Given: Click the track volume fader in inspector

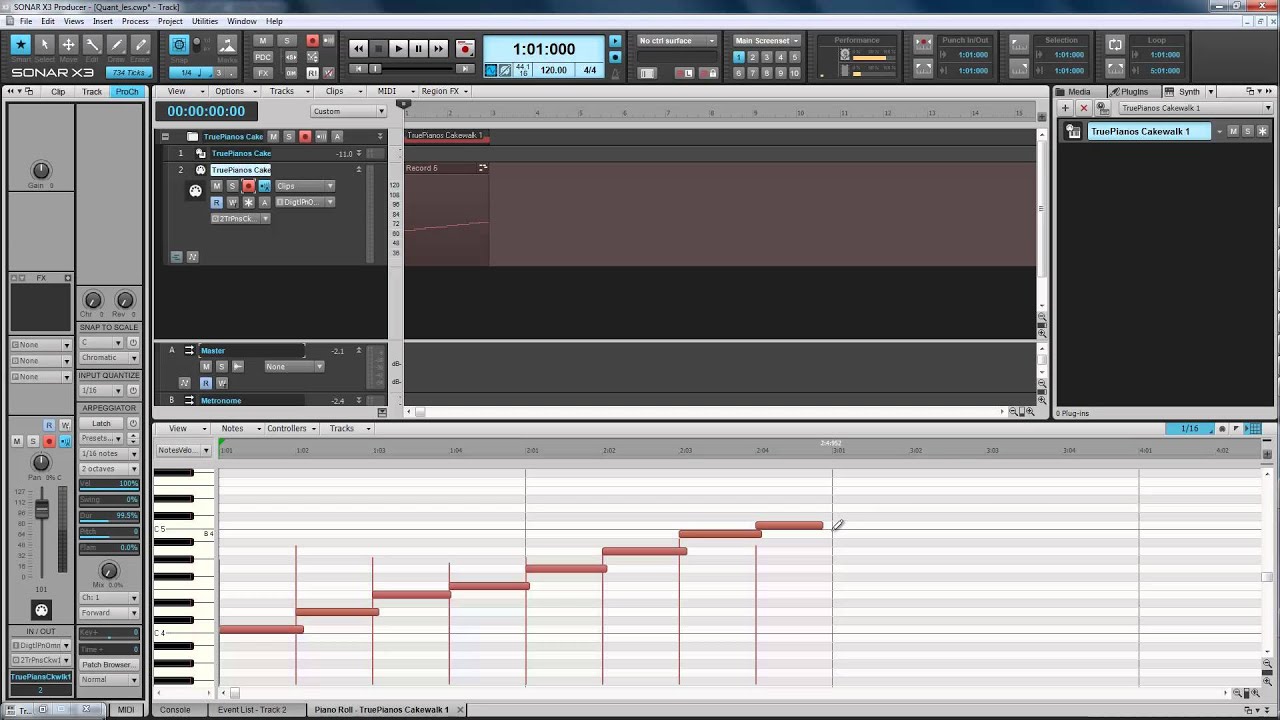Looking at the screenshot, I should [42, 510].
